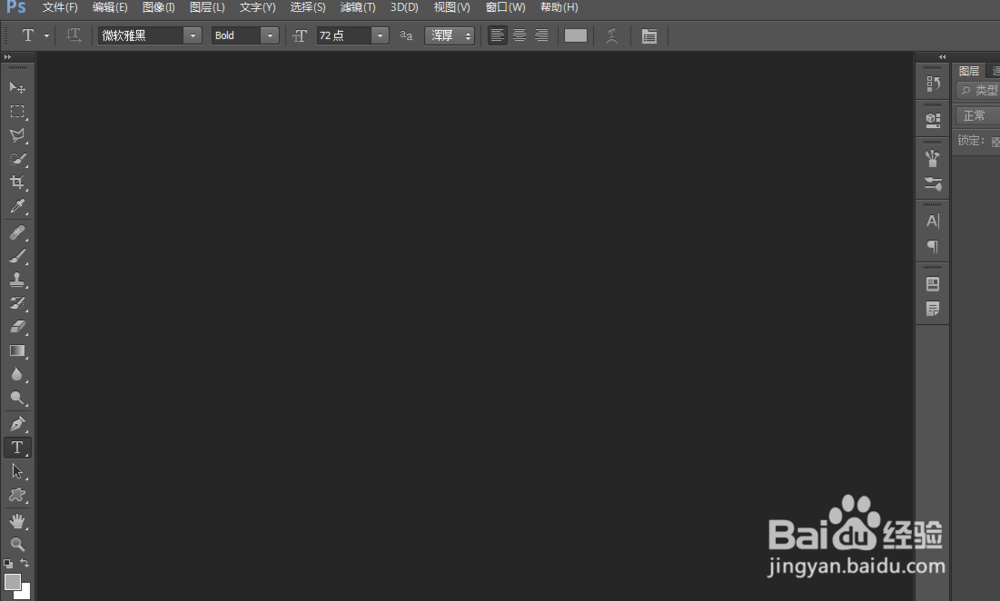Toggle text orientation button
Image resolution: width=1000 pixels, height=601 pixels.
pyautogui.click(x=74, y=36)
